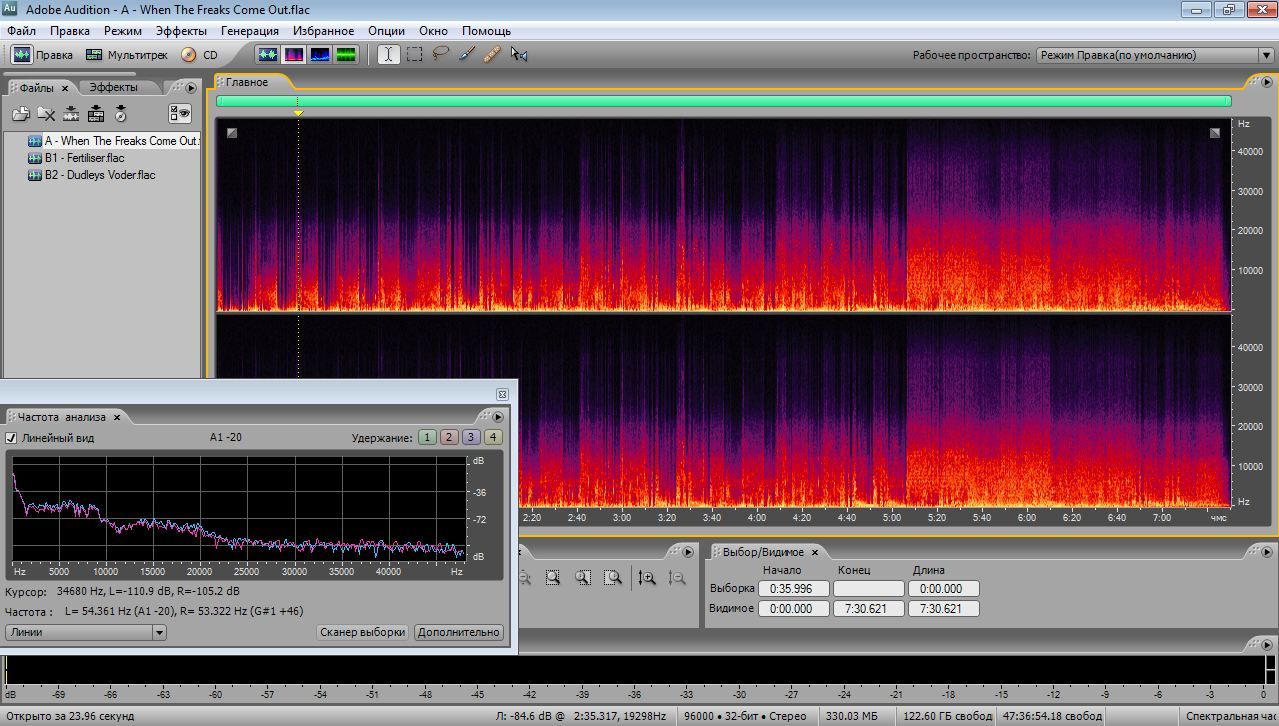Close the Файлы panel tab

(65, 88)
